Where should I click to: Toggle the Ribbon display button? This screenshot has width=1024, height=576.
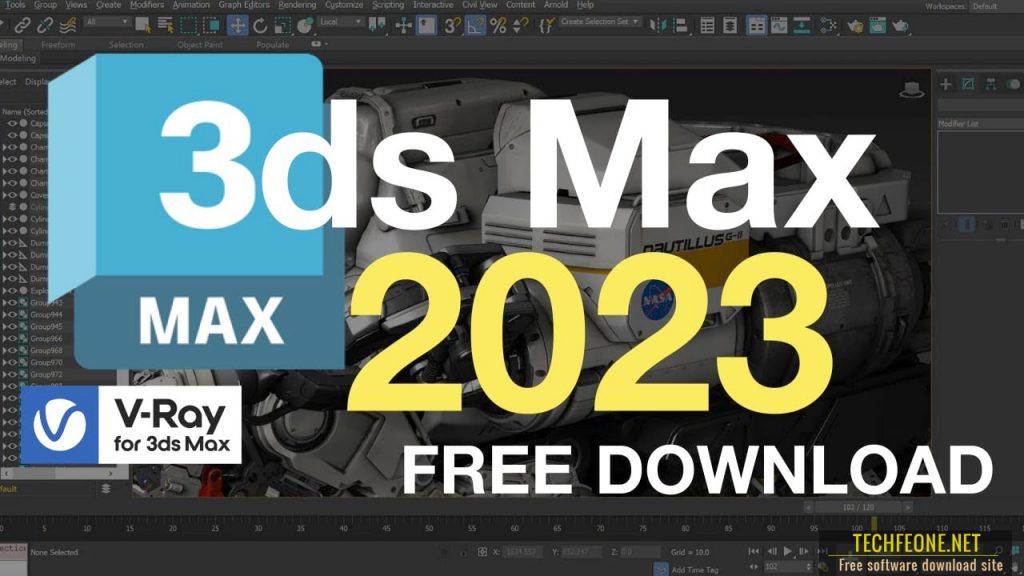click(x=756, y=25)
